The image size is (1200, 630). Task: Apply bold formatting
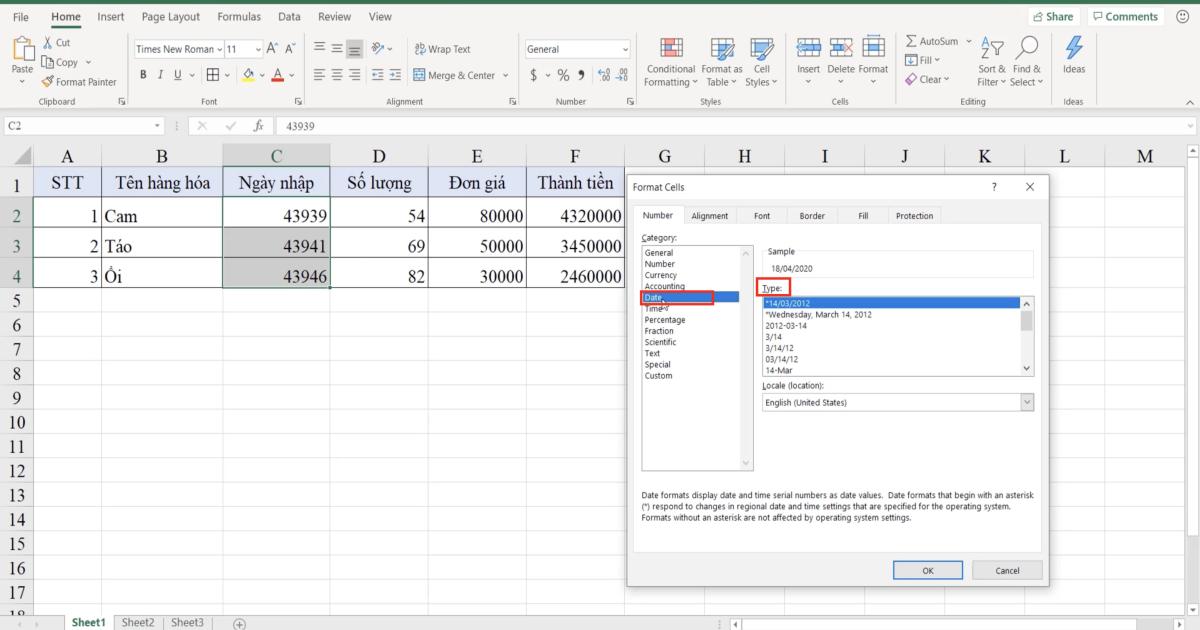[143, 74]
